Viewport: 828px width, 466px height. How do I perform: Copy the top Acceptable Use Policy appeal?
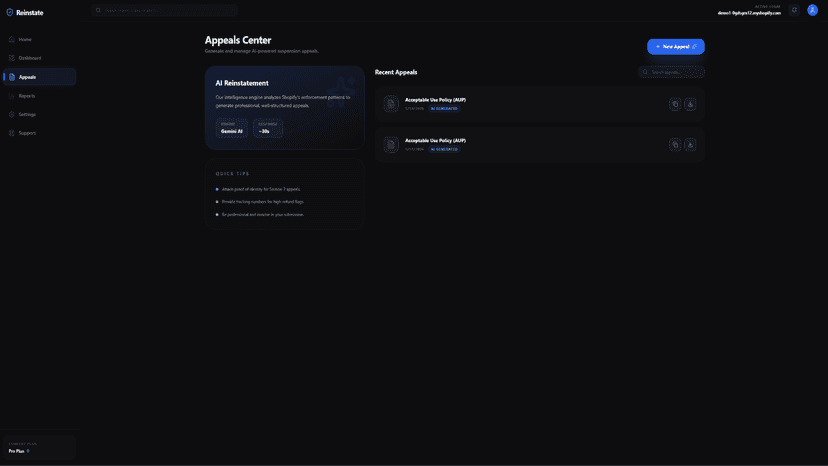pyautogui.click(x=675, y=104)
